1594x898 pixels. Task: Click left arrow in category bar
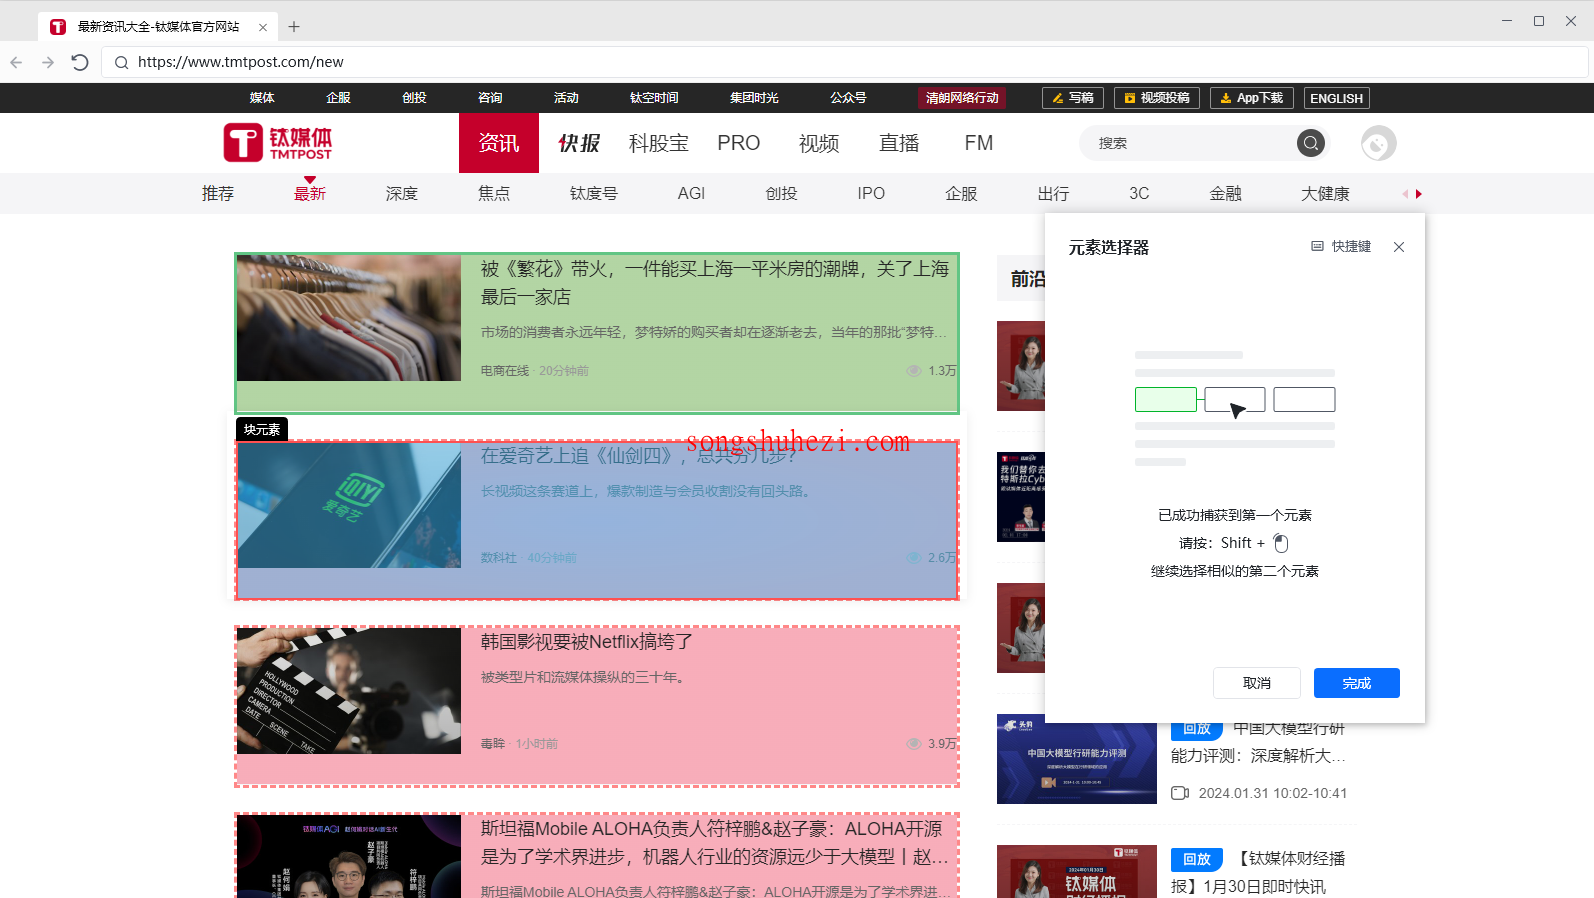click(1404, 194)
